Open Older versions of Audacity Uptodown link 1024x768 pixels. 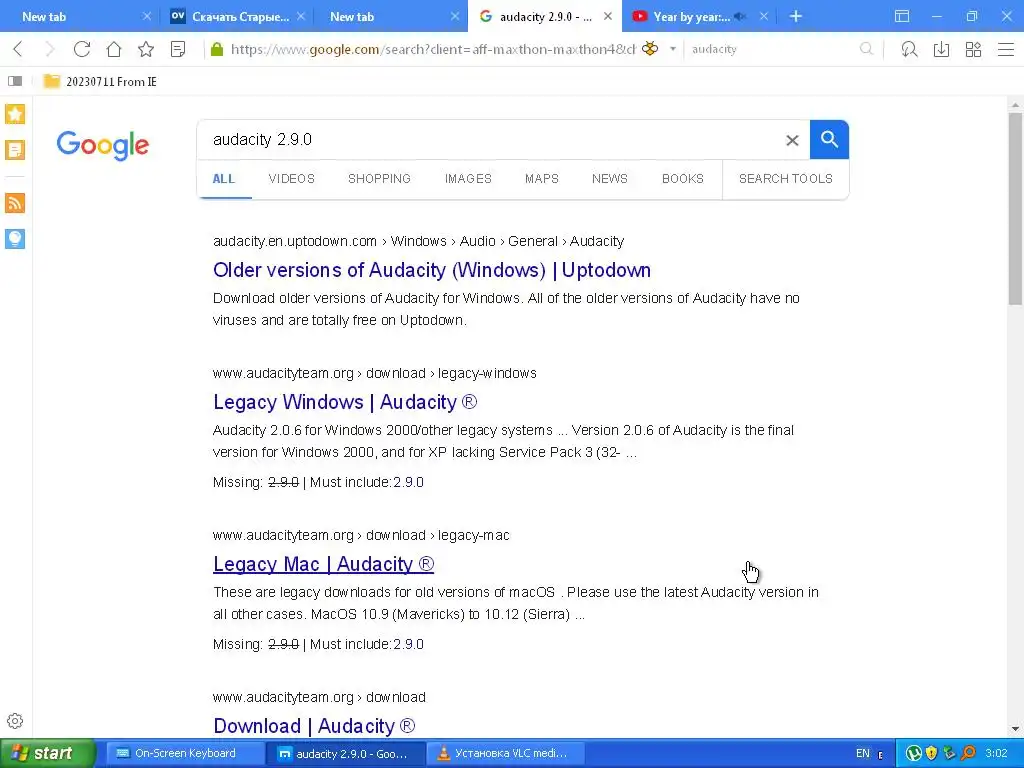(432, 270)
